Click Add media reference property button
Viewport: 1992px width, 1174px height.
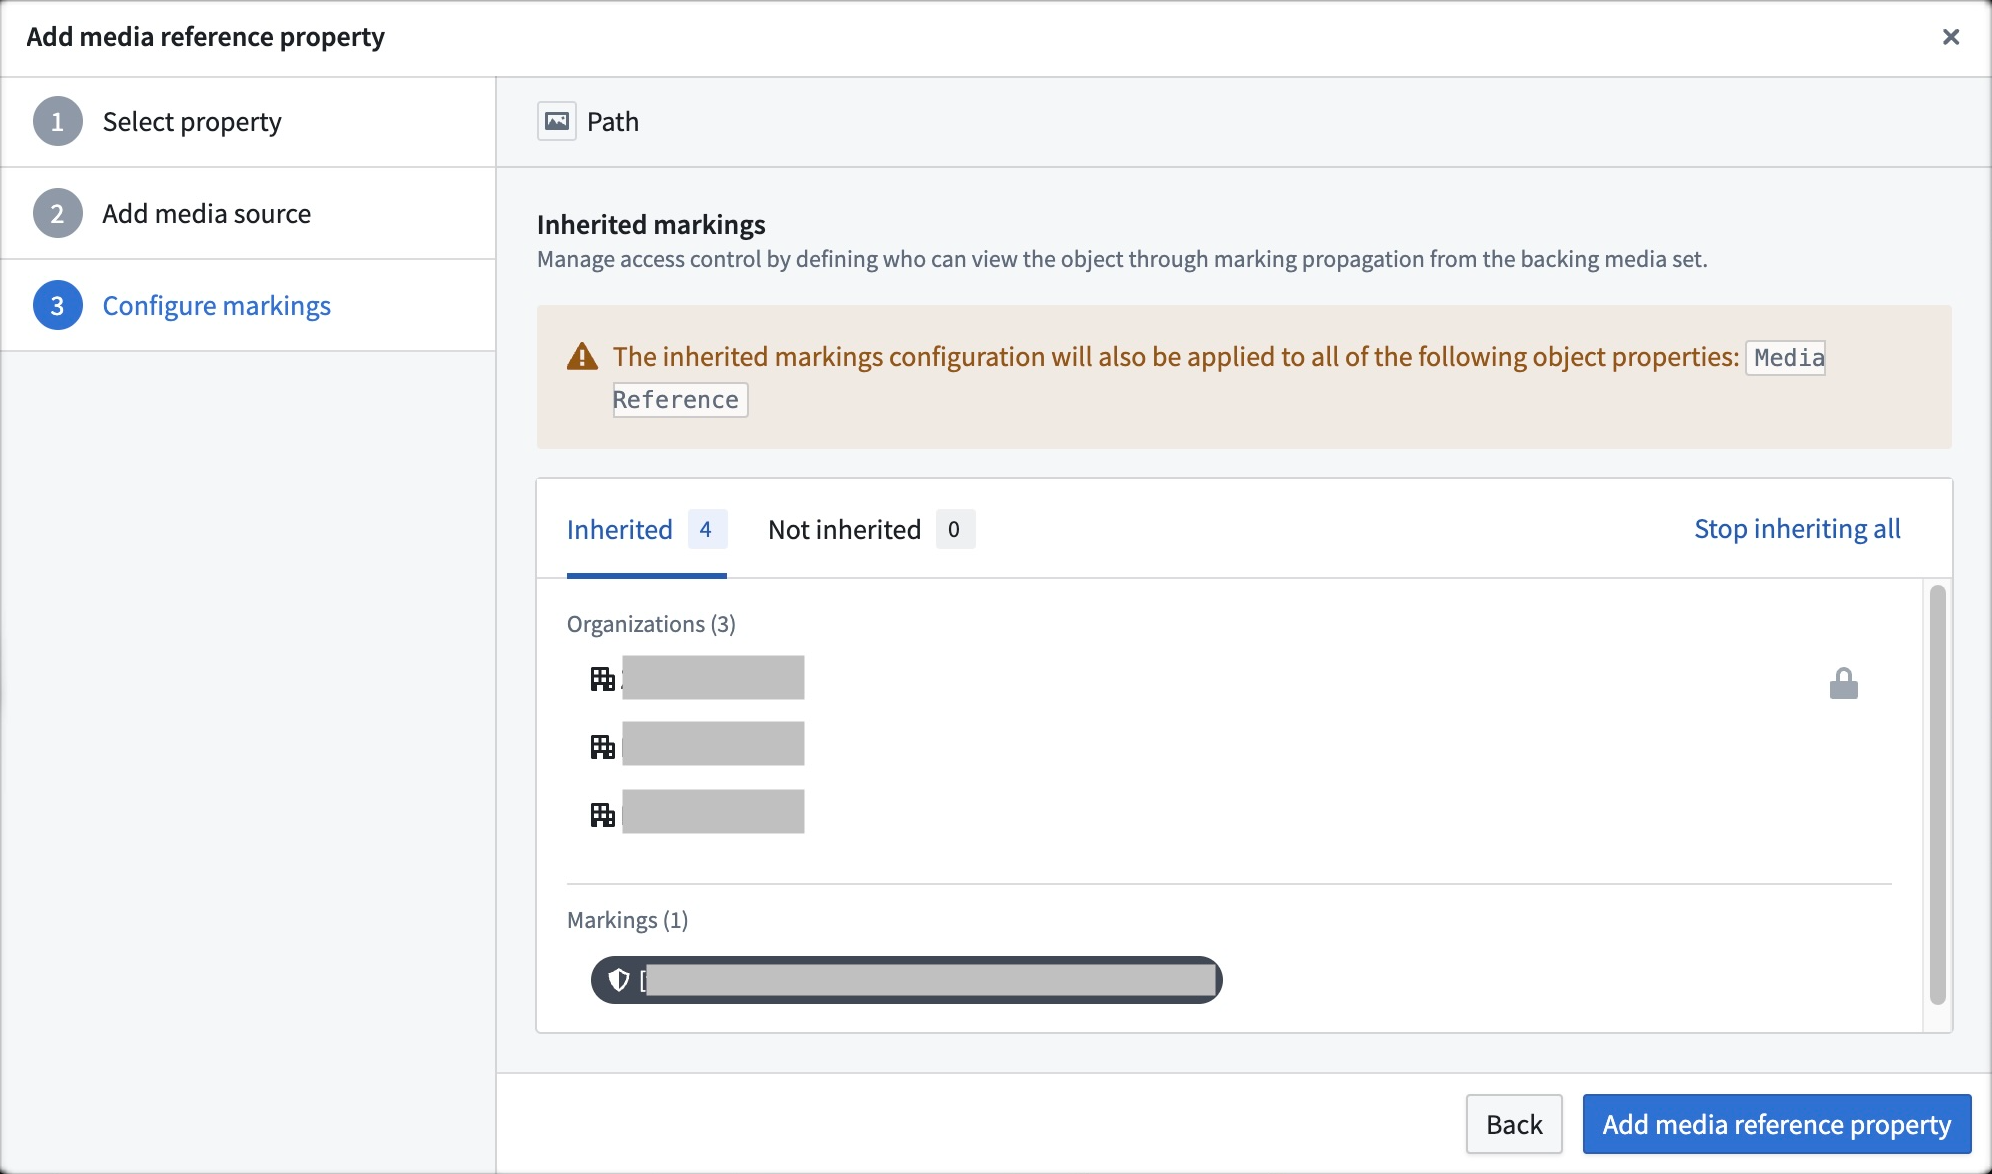pyautogui.click(x=1776, y=1124)
